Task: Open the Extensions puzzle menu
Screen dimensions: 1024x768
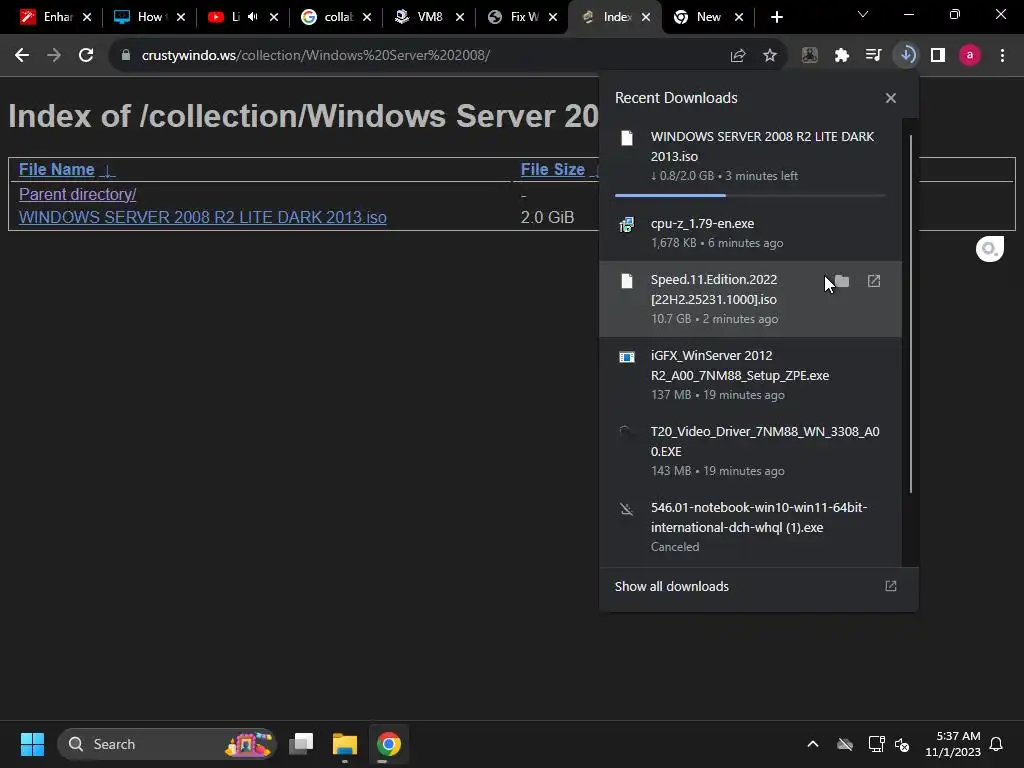Action: coord(842,56)
